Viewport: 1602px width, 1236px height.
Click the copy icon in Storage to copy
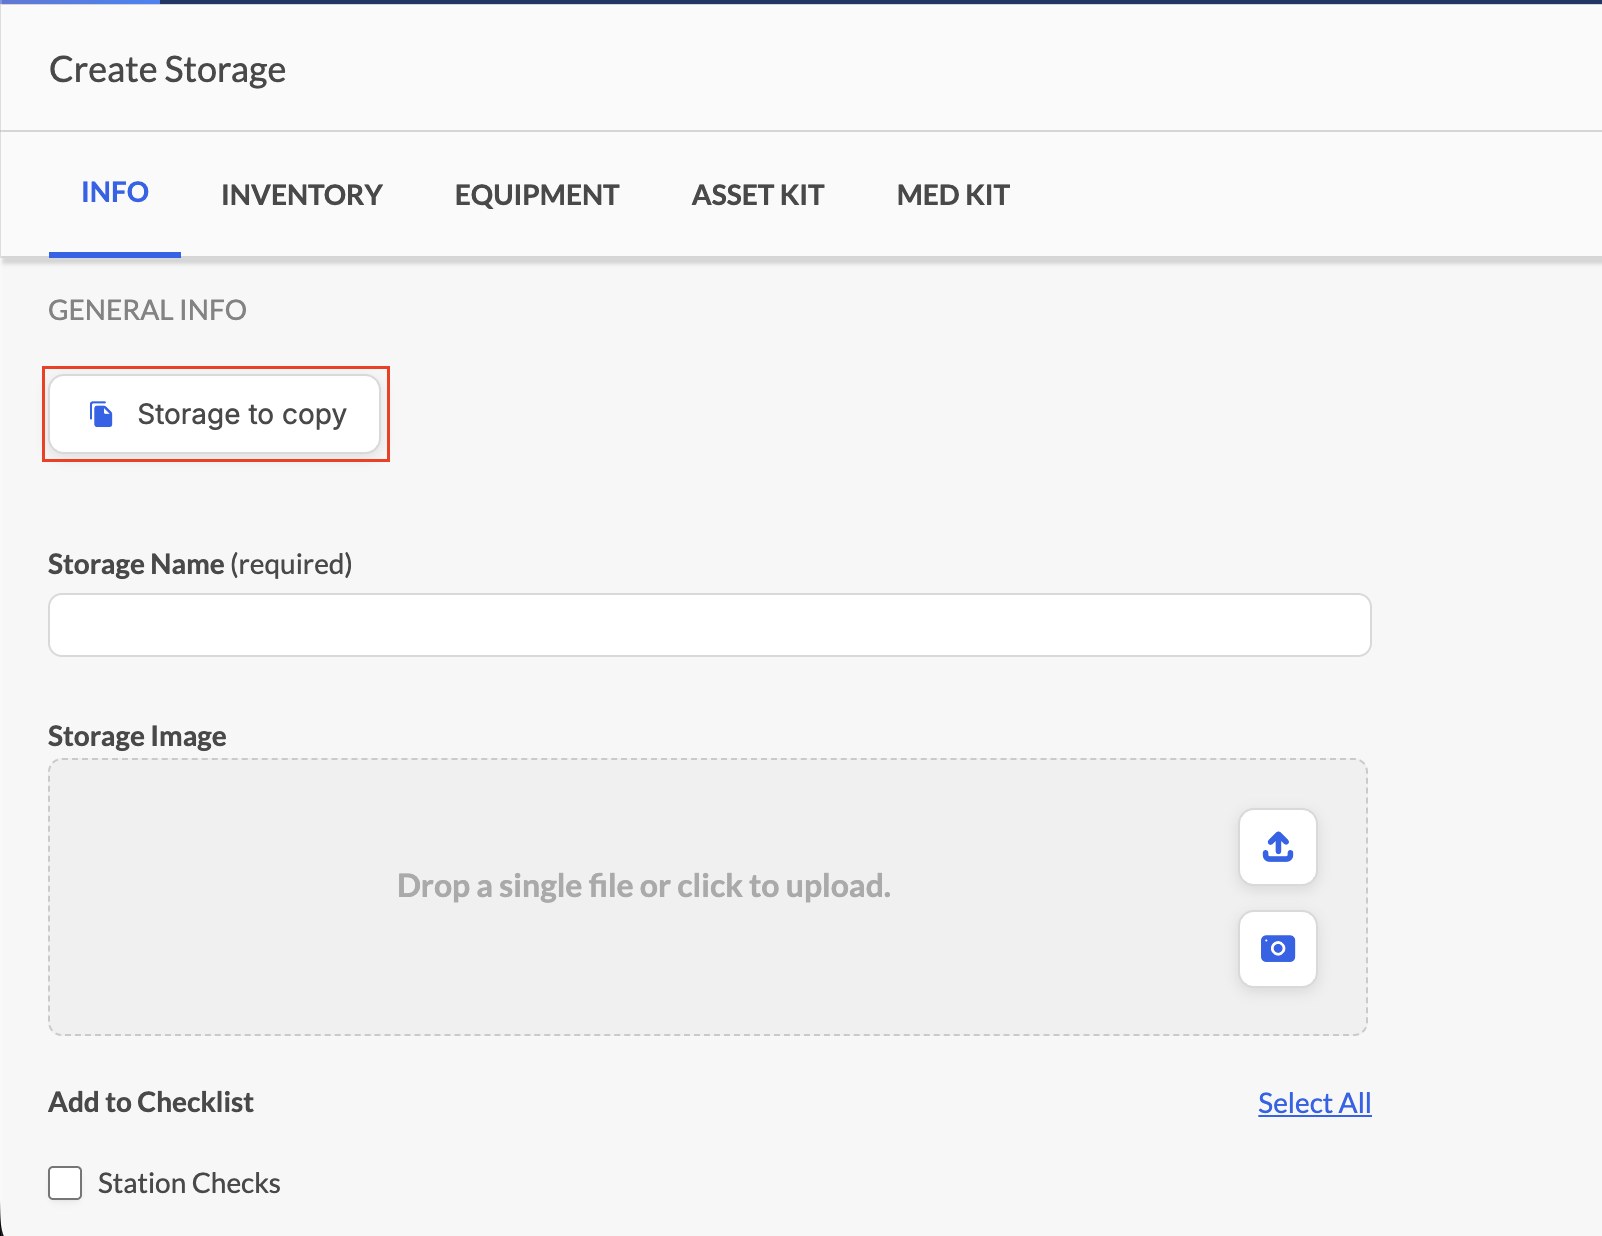pos(101,414)
